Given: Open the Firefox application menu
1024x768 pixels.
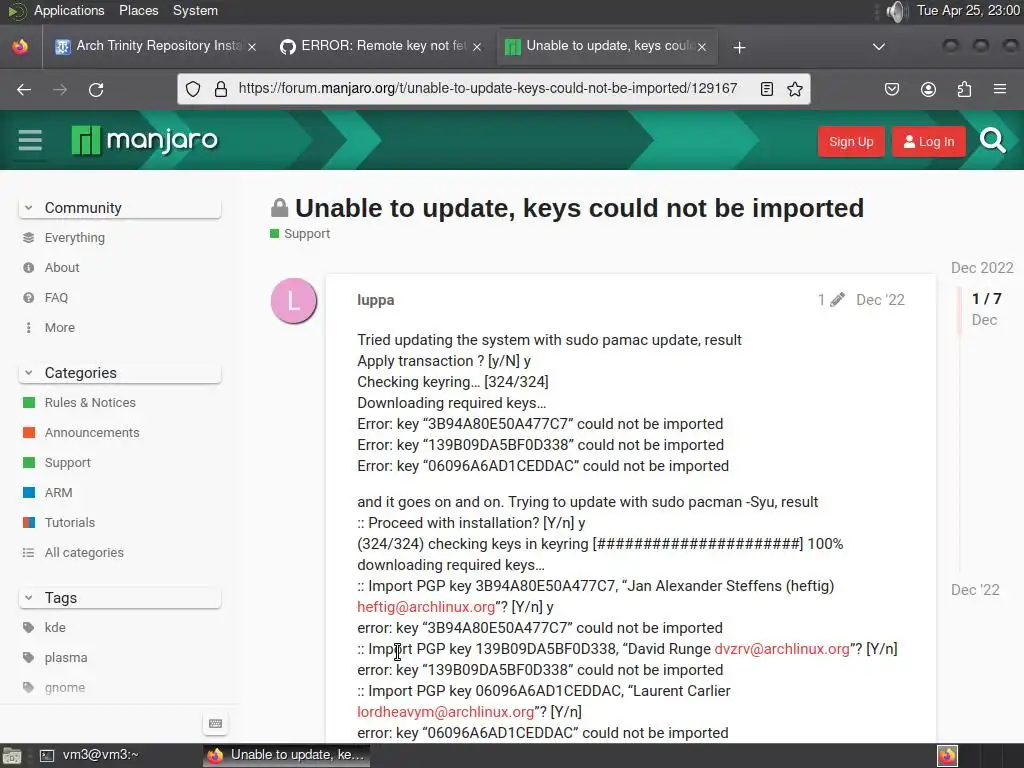Looking at the screenshot, I should [1000, 89].
